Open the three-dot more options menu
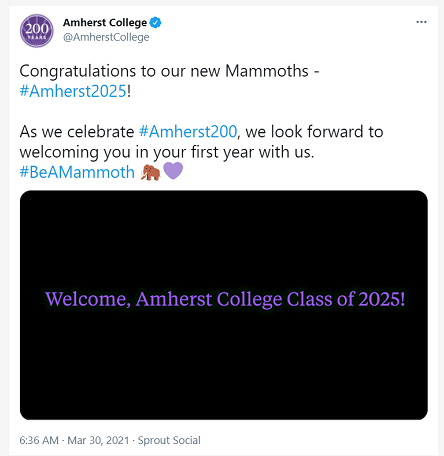Screen dimensions: 444x456 421,22
